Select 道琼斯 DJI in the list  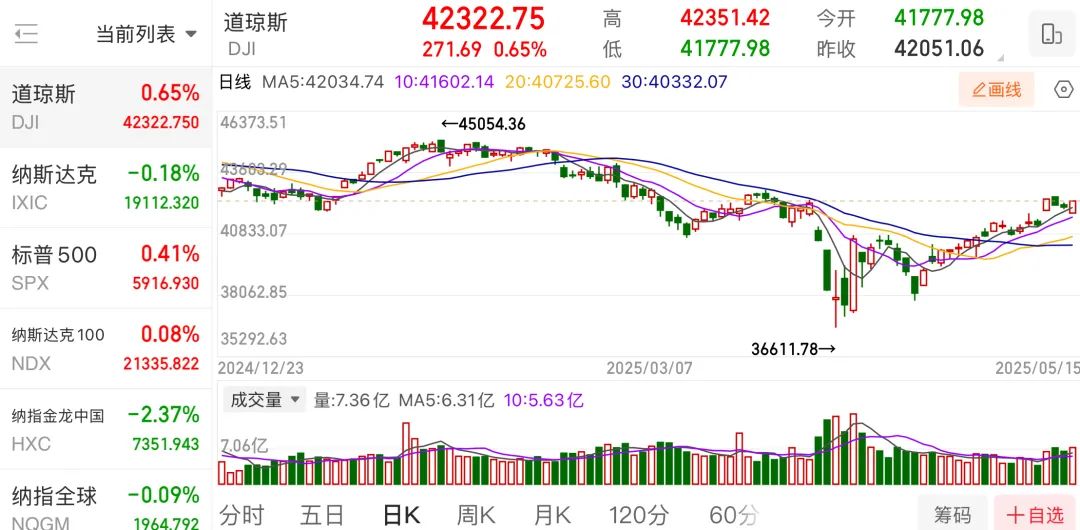(105, 107)
